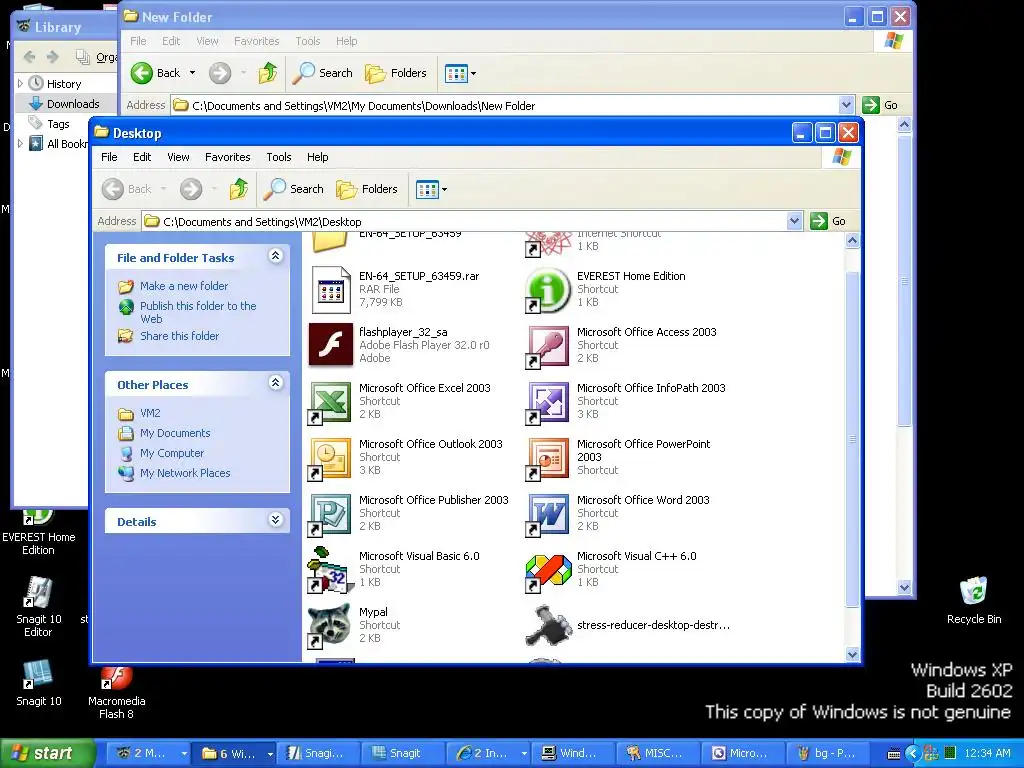Viewport: 1024px width, 768px height.
Task: Open the Edit menu in Desktop window
Action: click(x=142, y=157)
